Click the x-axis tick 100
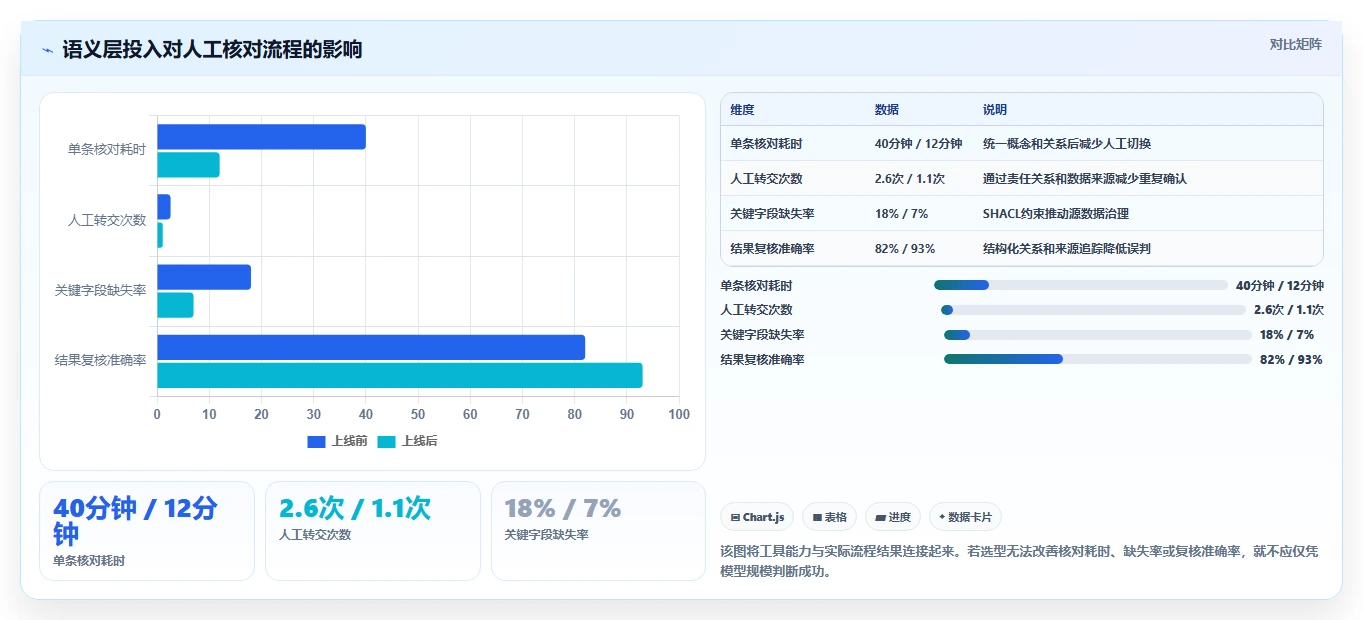 (x=679, y=414)
